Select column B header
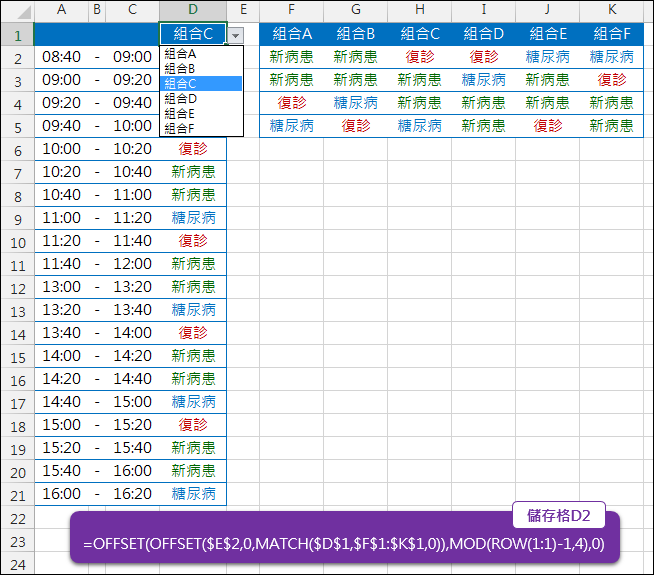654x575 pixels. pyautogui.click(x=97, y=10)
